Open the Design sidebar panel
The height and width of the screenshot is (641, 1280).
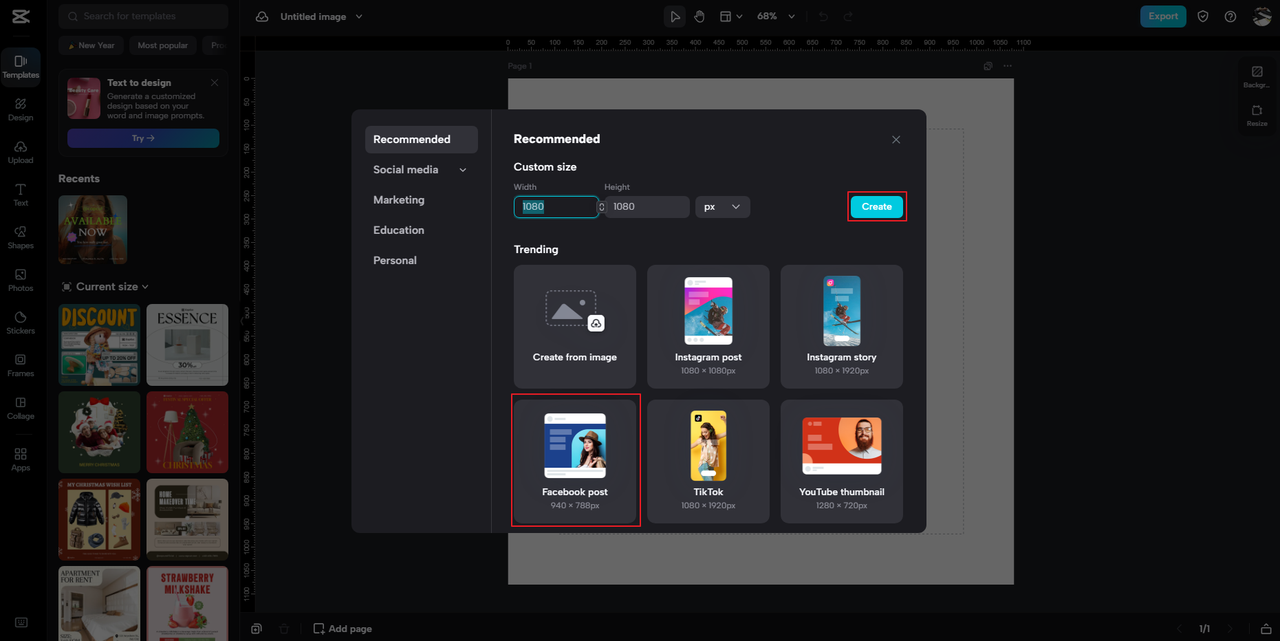tap(21, 110)
